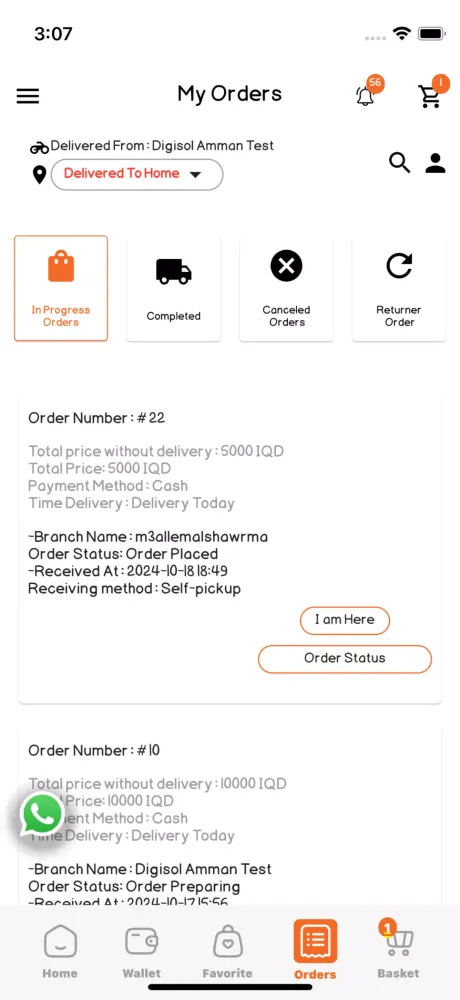Click the dropdown arrow beside Delivered To Home
Viewport: 460px width, 1000px height.
click(196, 175)
